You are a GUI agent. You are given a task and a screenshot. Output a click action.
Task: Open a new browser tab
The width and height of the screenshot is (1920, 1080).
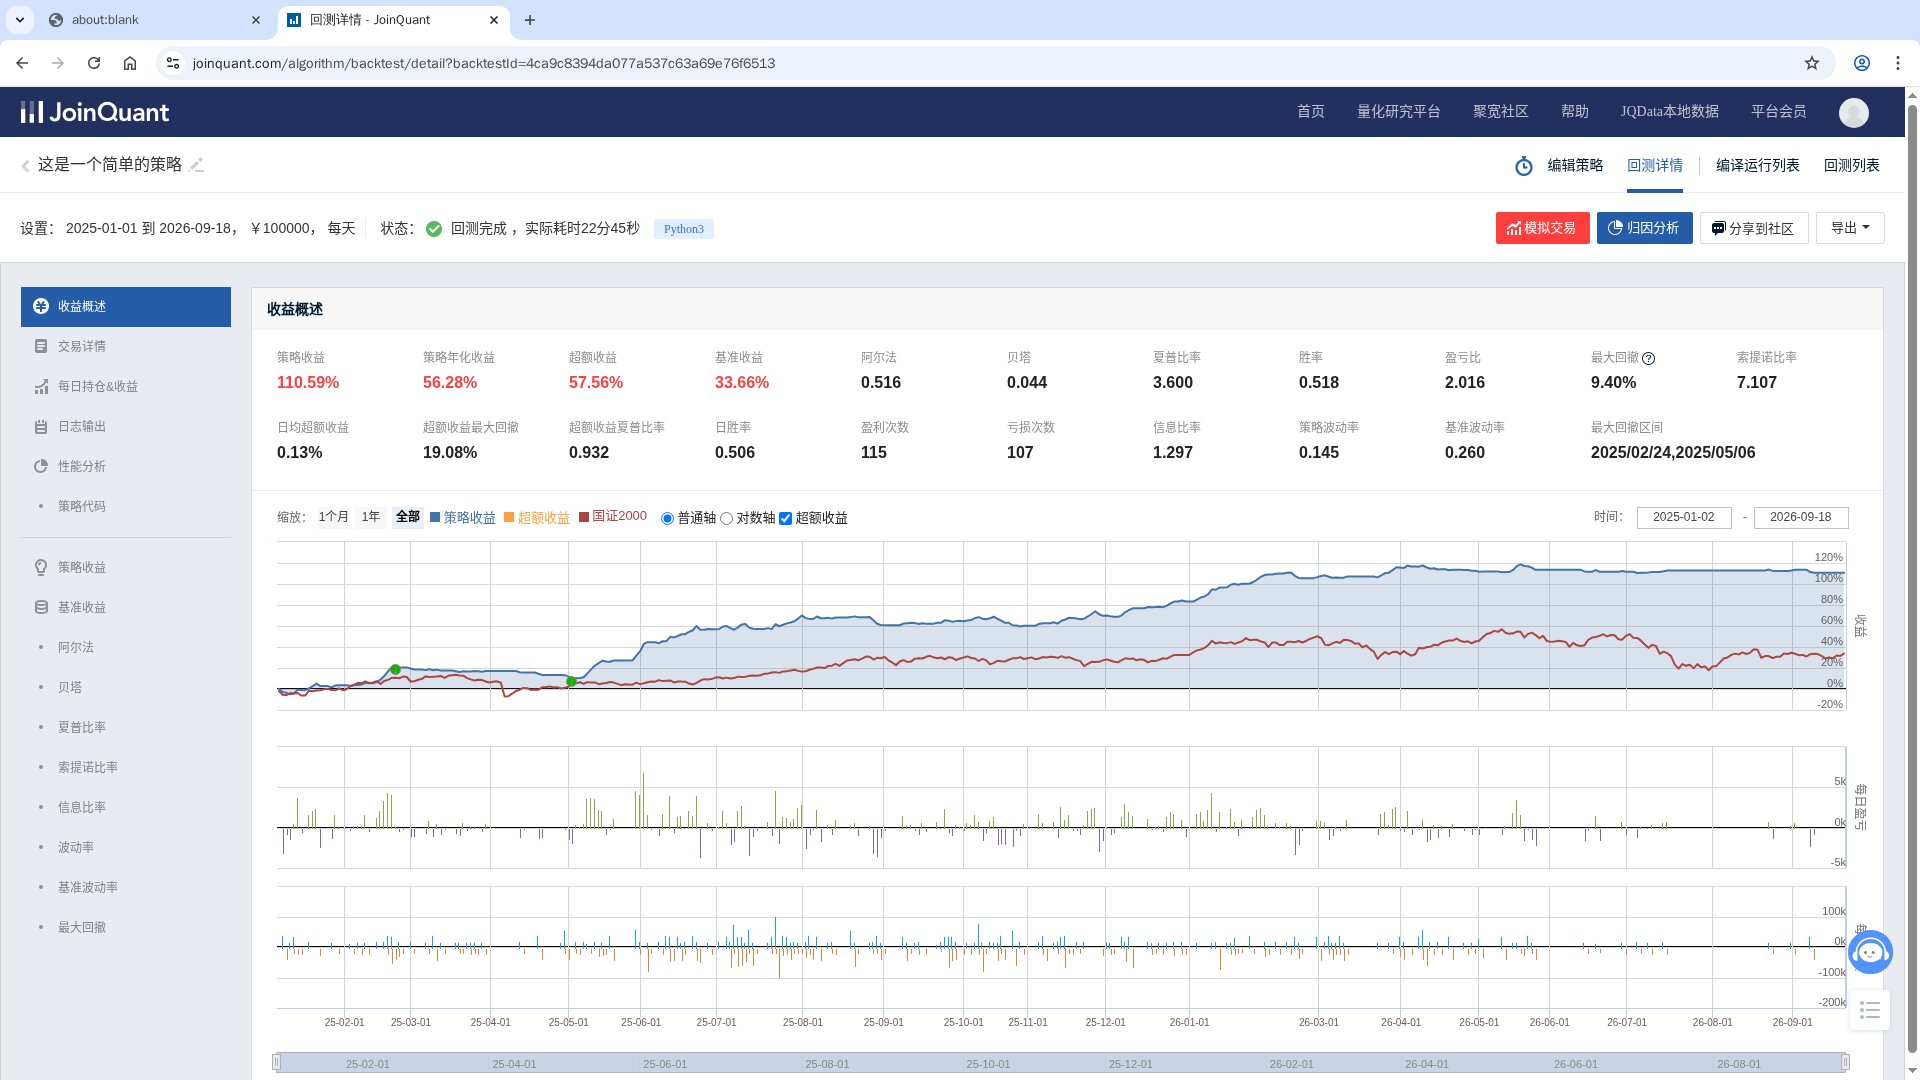[530, 20]
